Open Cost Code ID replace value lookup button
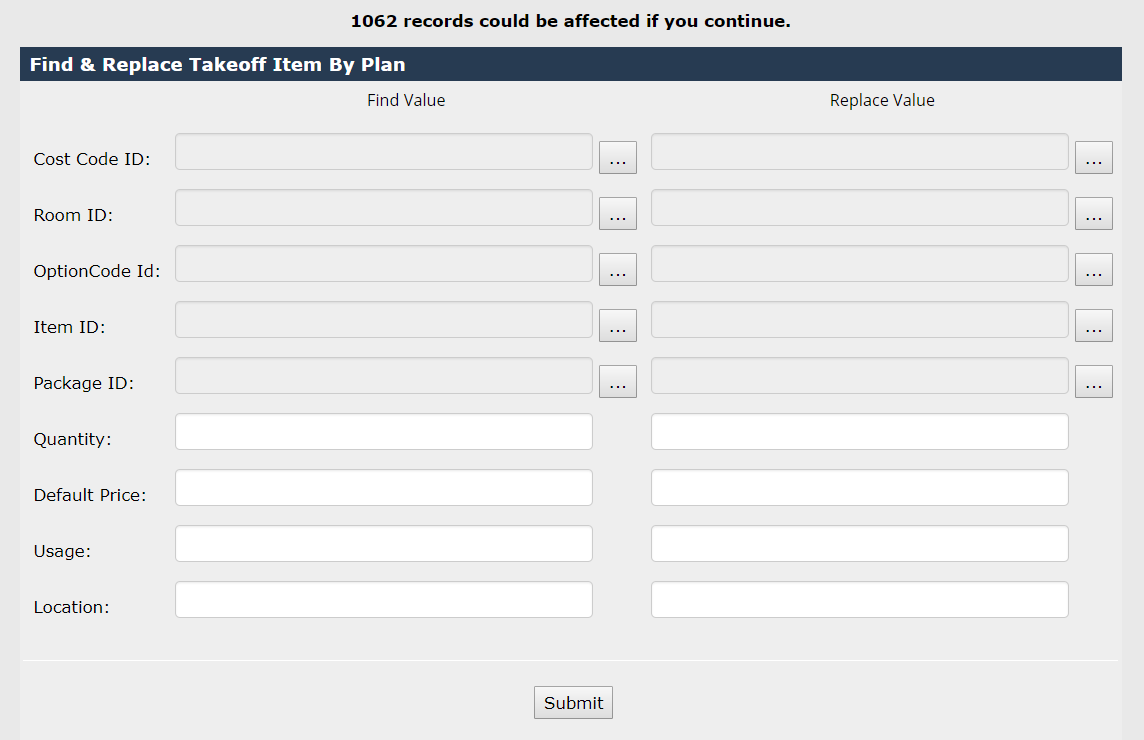The width and height of the screenshot is (1144, 740). coord(1093,158)
